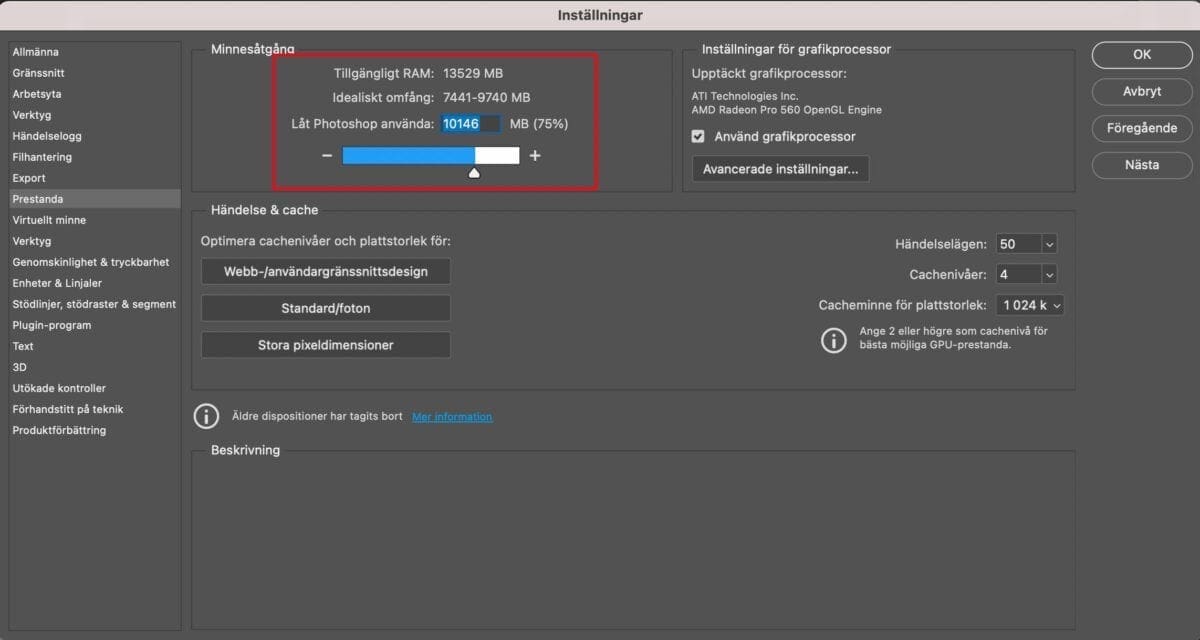Click the OK button
Image resolution: width=1200 pixels, height=640 pixels.
1141,55
